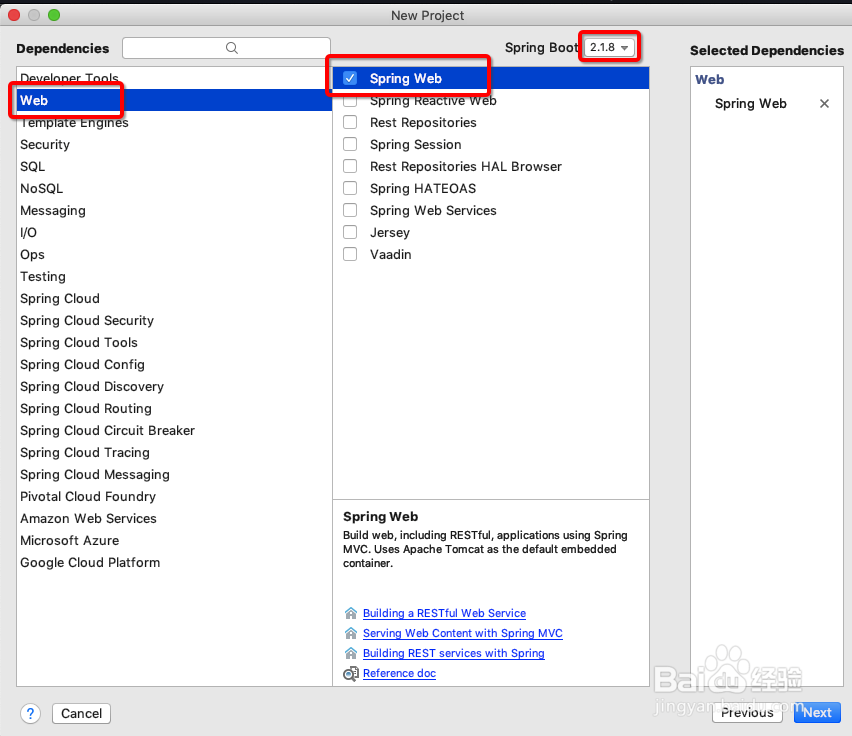Select the Testing category
Viewport: 852px width, 736px height.
174,276
